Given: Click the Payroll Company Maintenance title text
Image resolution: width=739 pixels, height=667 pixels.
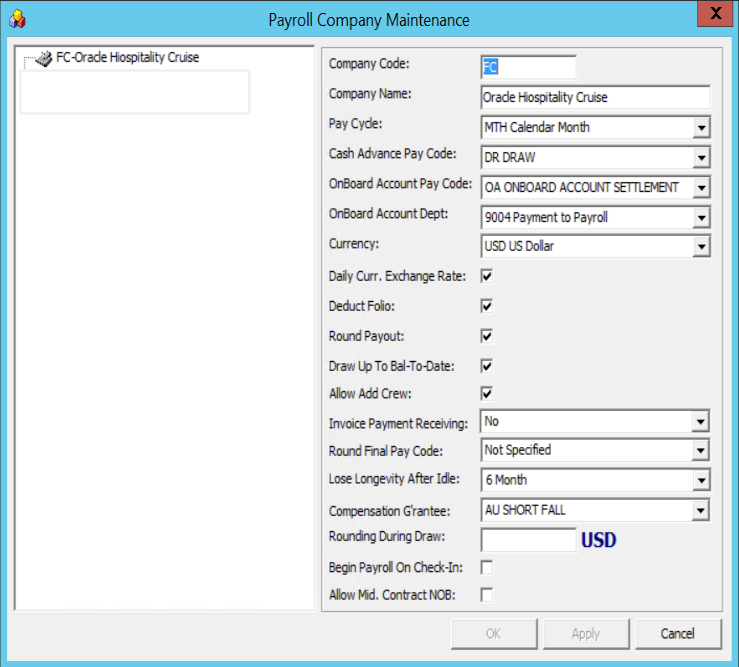Looking at the screenshot, I should pyautogui.click(x=369, y=20).
